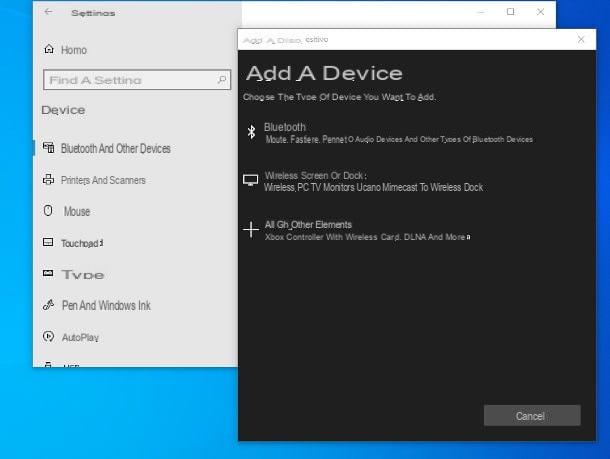Minimize the Settings window

click(x=481, y=12)
